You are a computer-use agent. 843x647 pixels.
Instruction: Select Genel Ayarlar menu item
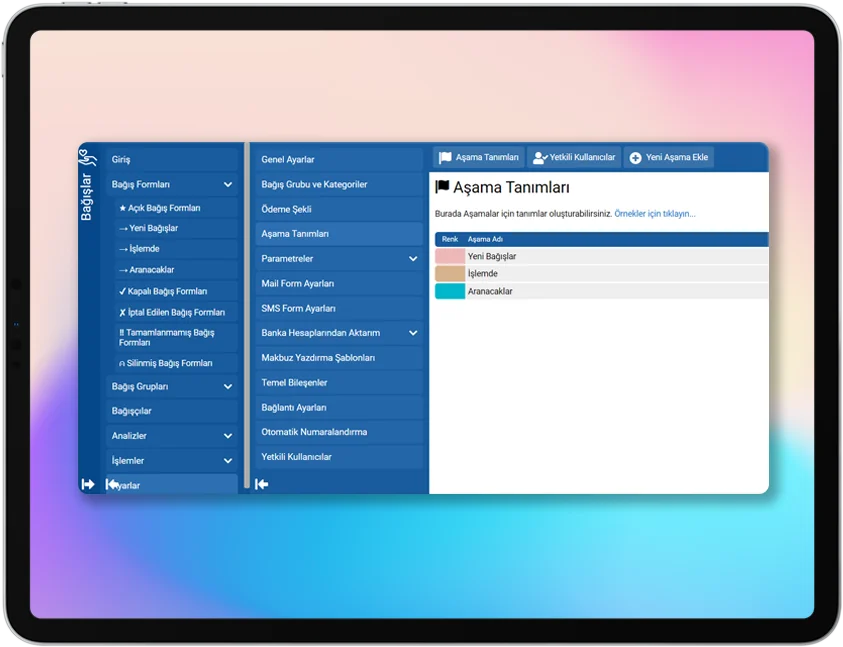tap(288, 160)
